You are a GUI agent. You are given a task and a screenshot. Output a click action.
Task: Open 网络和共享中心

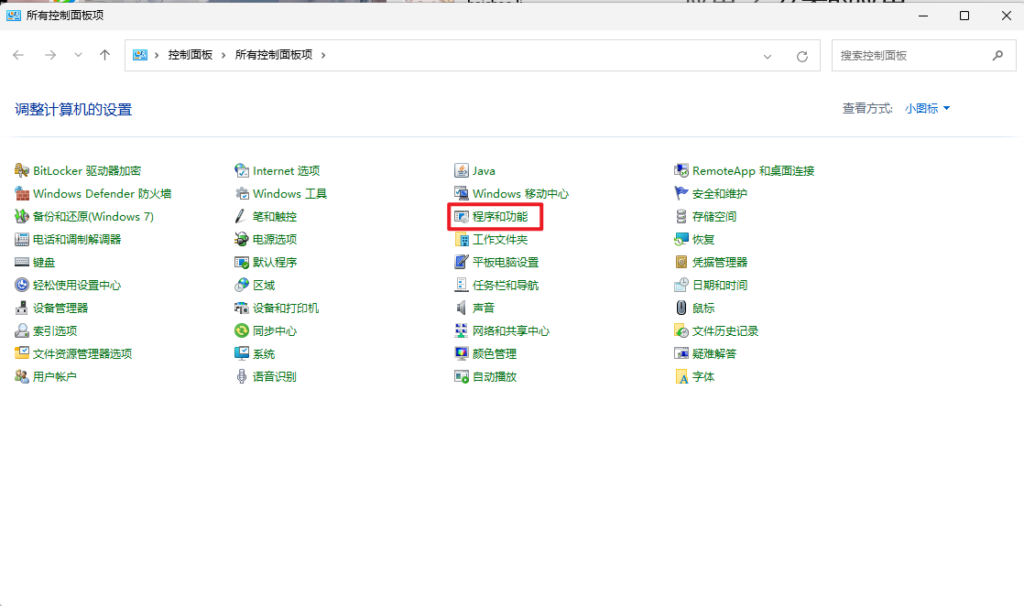[x=512, y=330]
